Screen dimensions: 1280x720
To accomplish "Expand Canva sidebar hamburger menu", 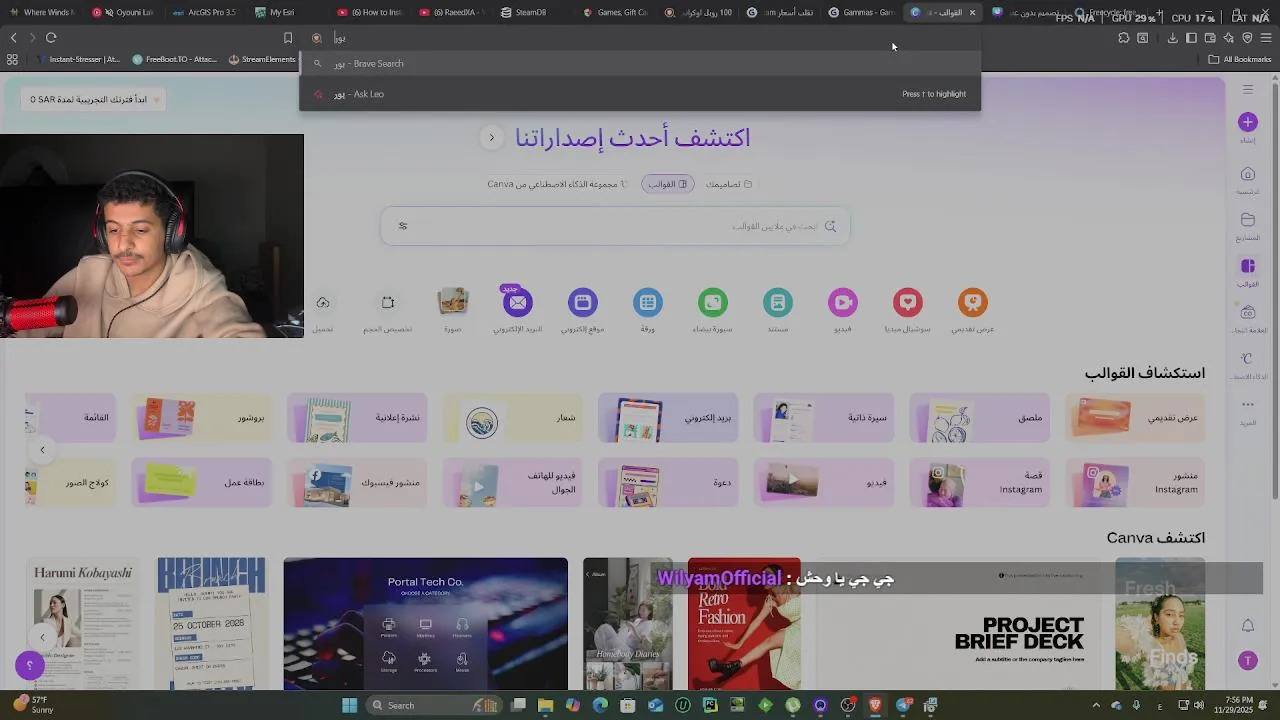I will point(1247,90).
